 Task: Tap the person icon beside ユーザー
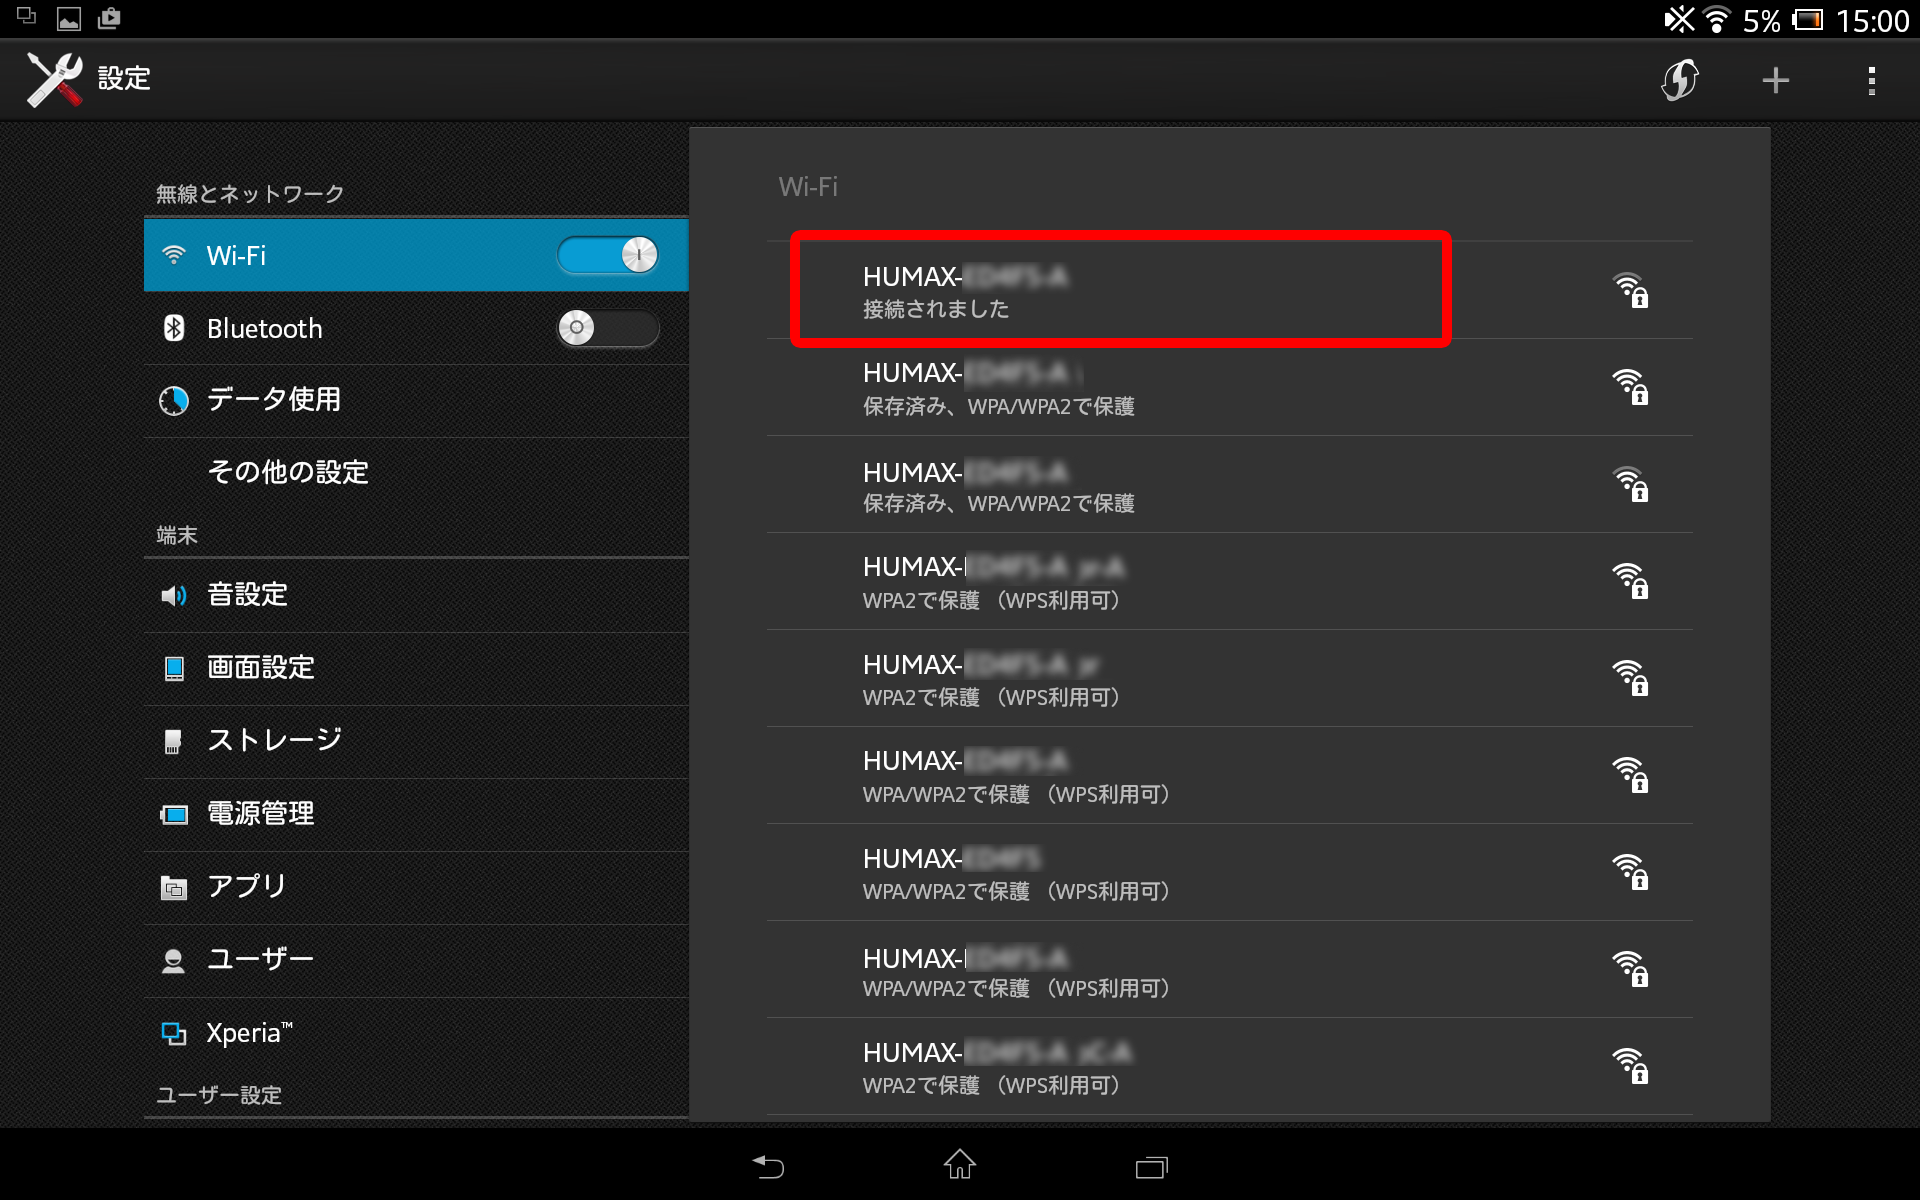click(173, 961)
